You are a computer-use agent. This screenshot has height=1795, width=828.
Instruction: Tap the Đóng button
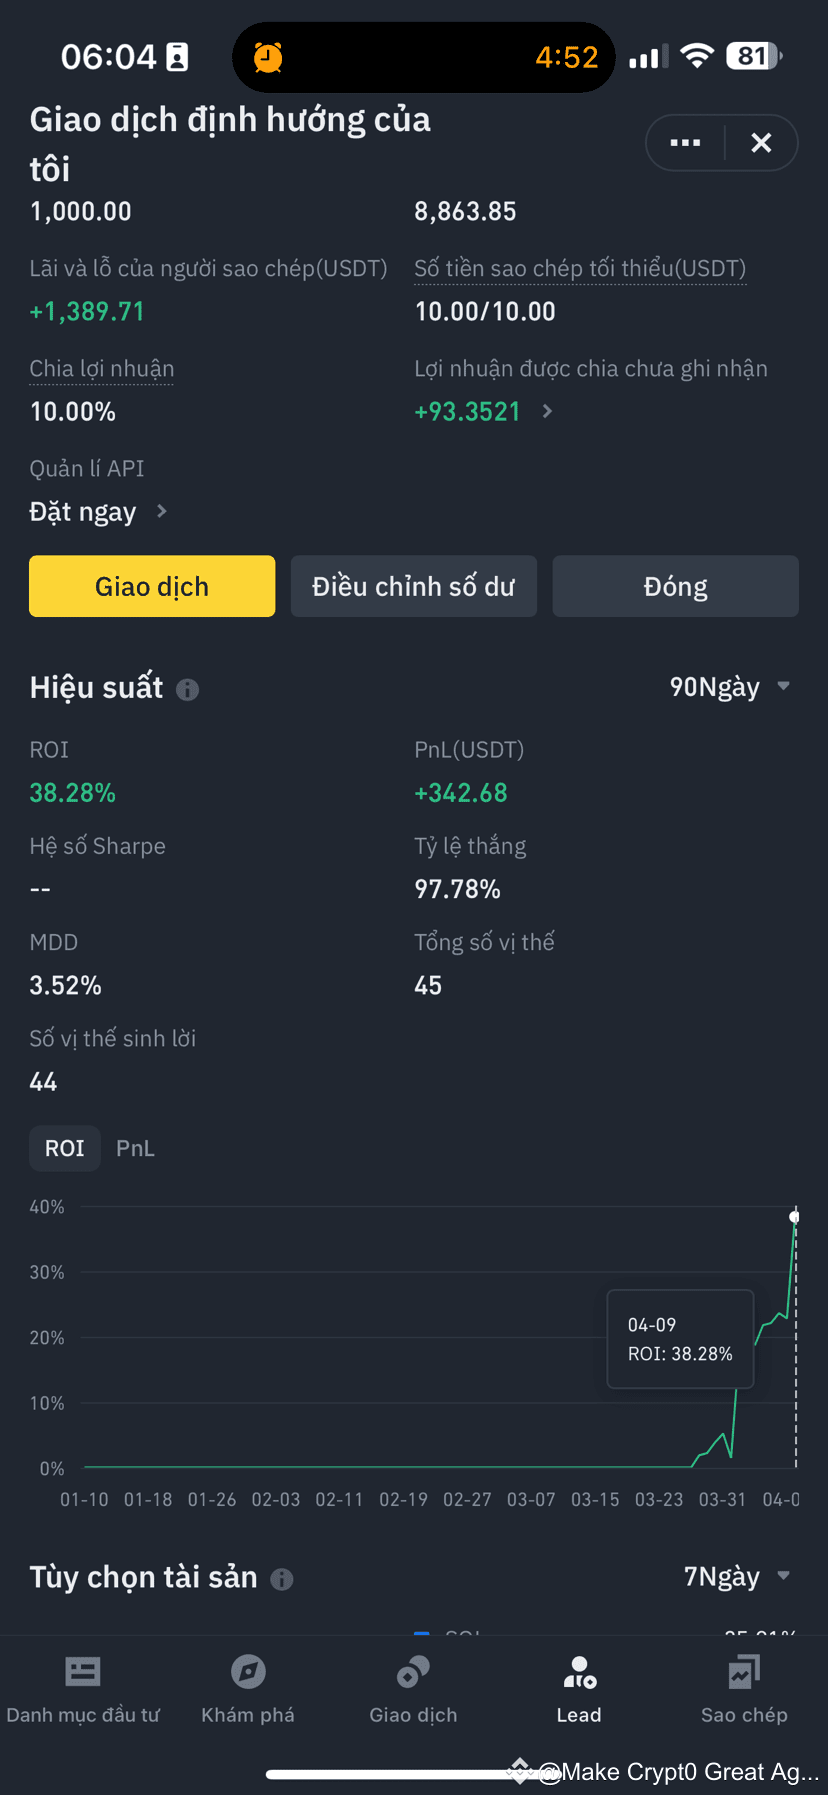tap(676, 586)
